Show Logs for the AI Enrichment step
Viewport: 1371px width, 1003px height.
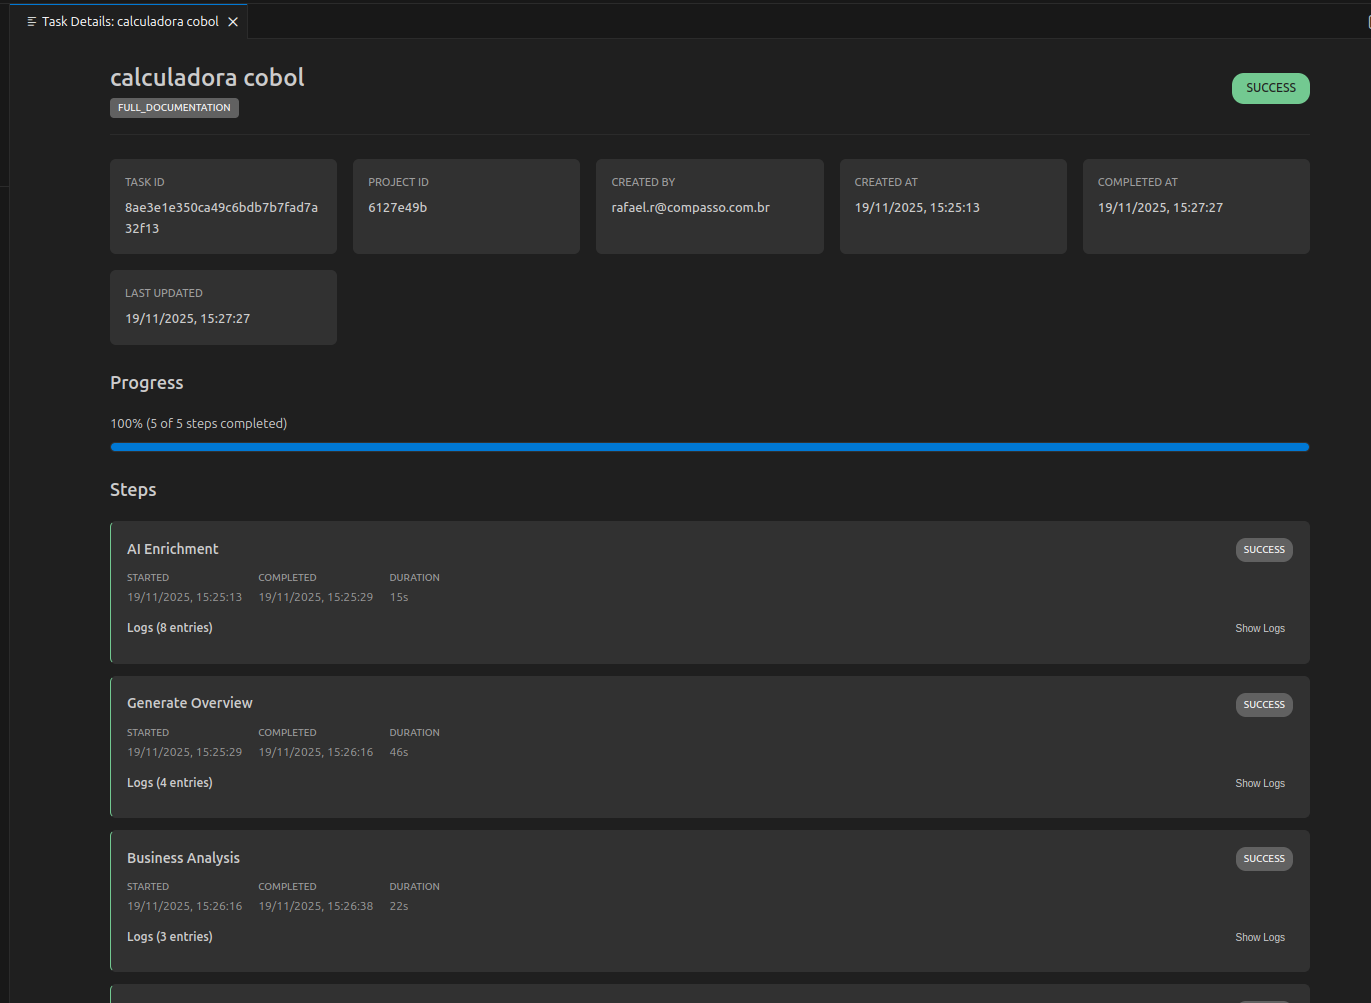point(1259,628)
